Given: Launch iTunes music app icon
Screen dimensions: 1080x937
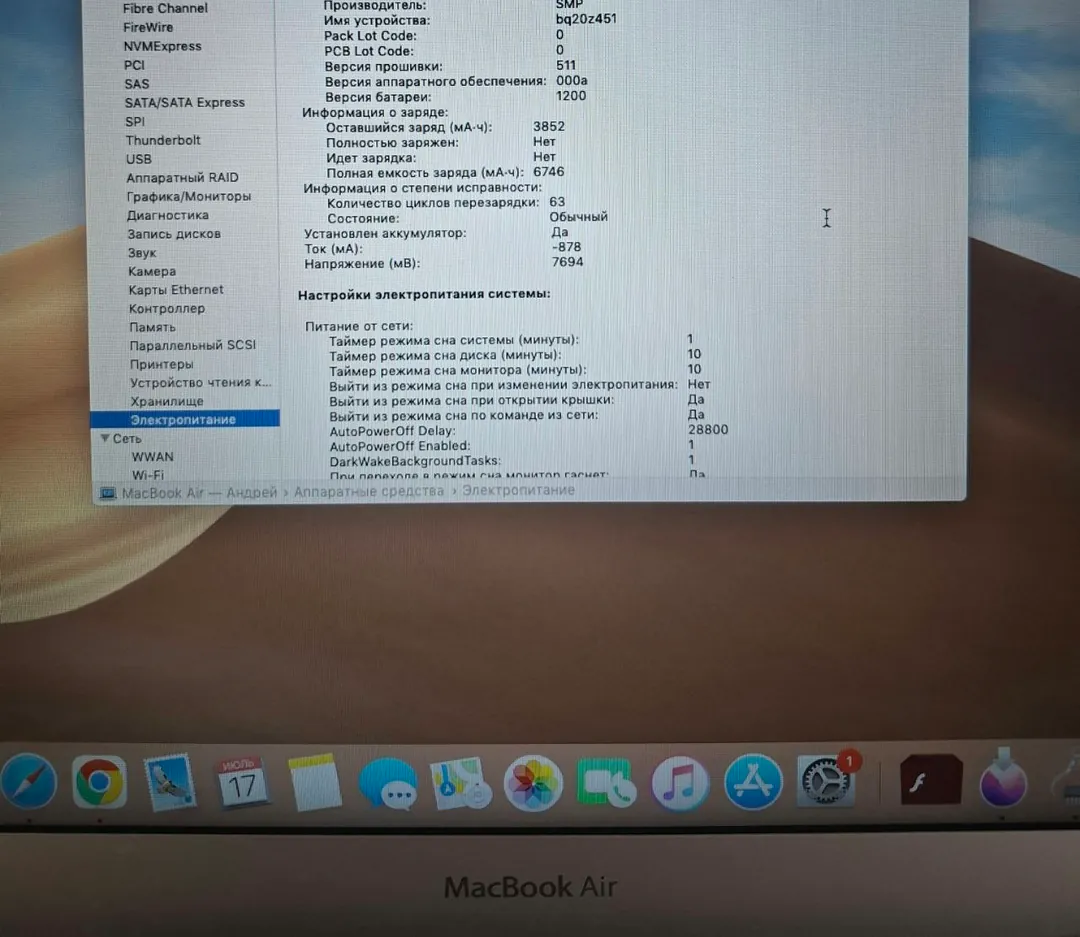Looking at the screenshot, I should coord(680,783).
